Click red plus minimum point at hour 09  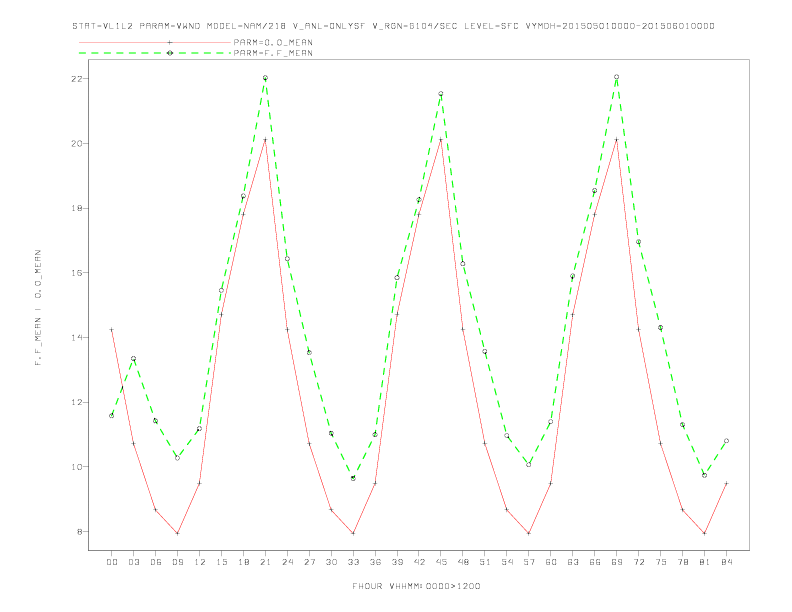click(x=177, y=533)
